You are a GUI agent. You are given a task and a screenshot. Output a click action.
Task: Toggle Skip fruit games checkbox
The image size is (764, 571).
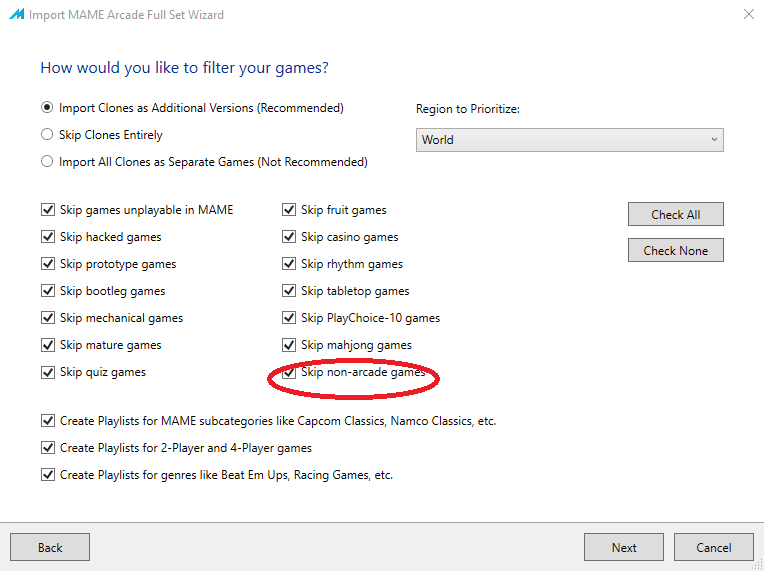[289, 210]
